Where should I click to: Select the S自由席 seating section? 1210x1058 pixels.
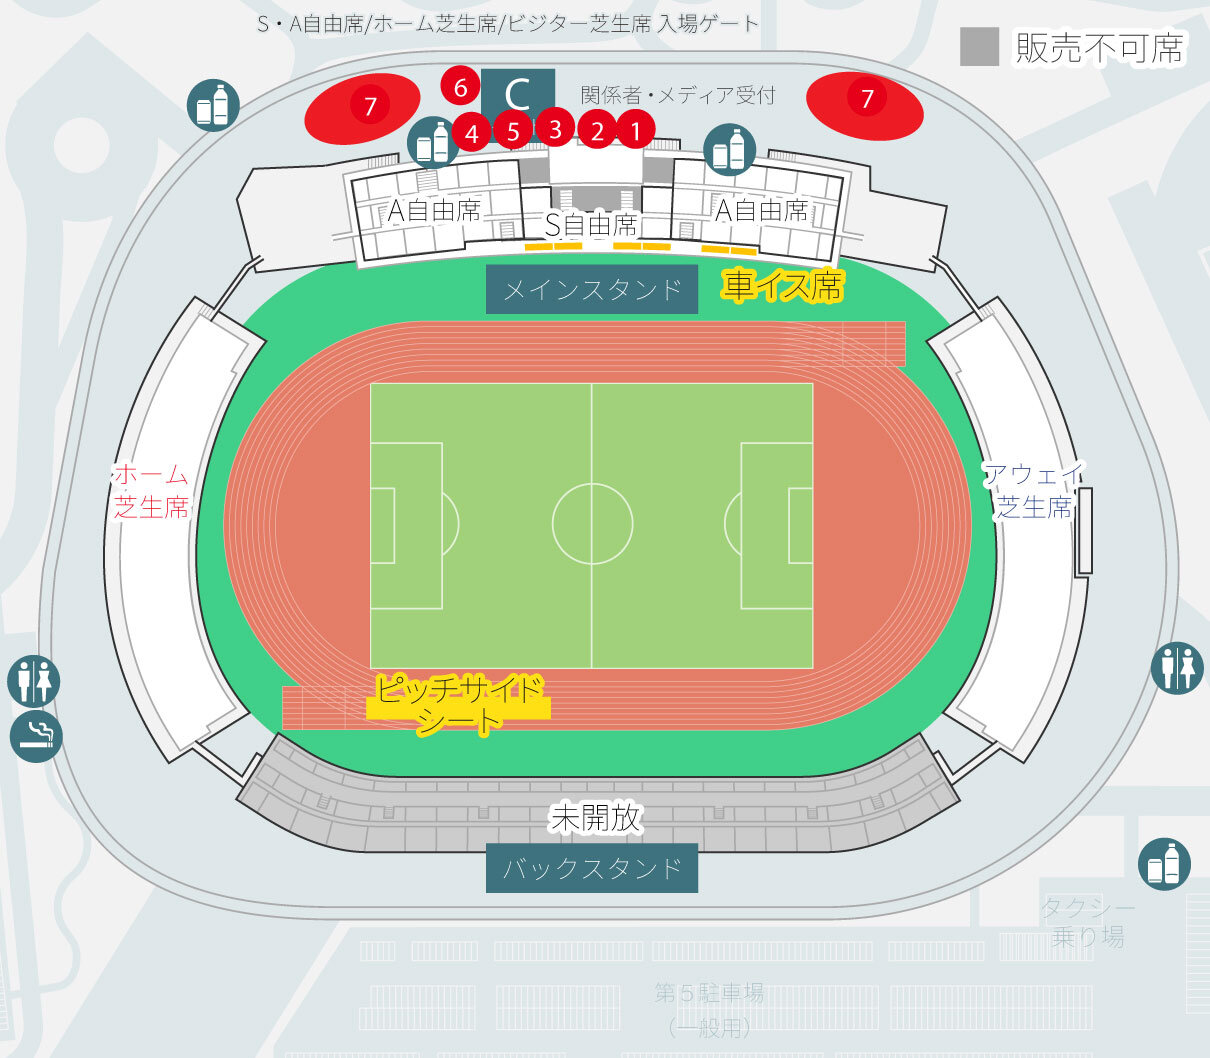[x=591, y=224]
